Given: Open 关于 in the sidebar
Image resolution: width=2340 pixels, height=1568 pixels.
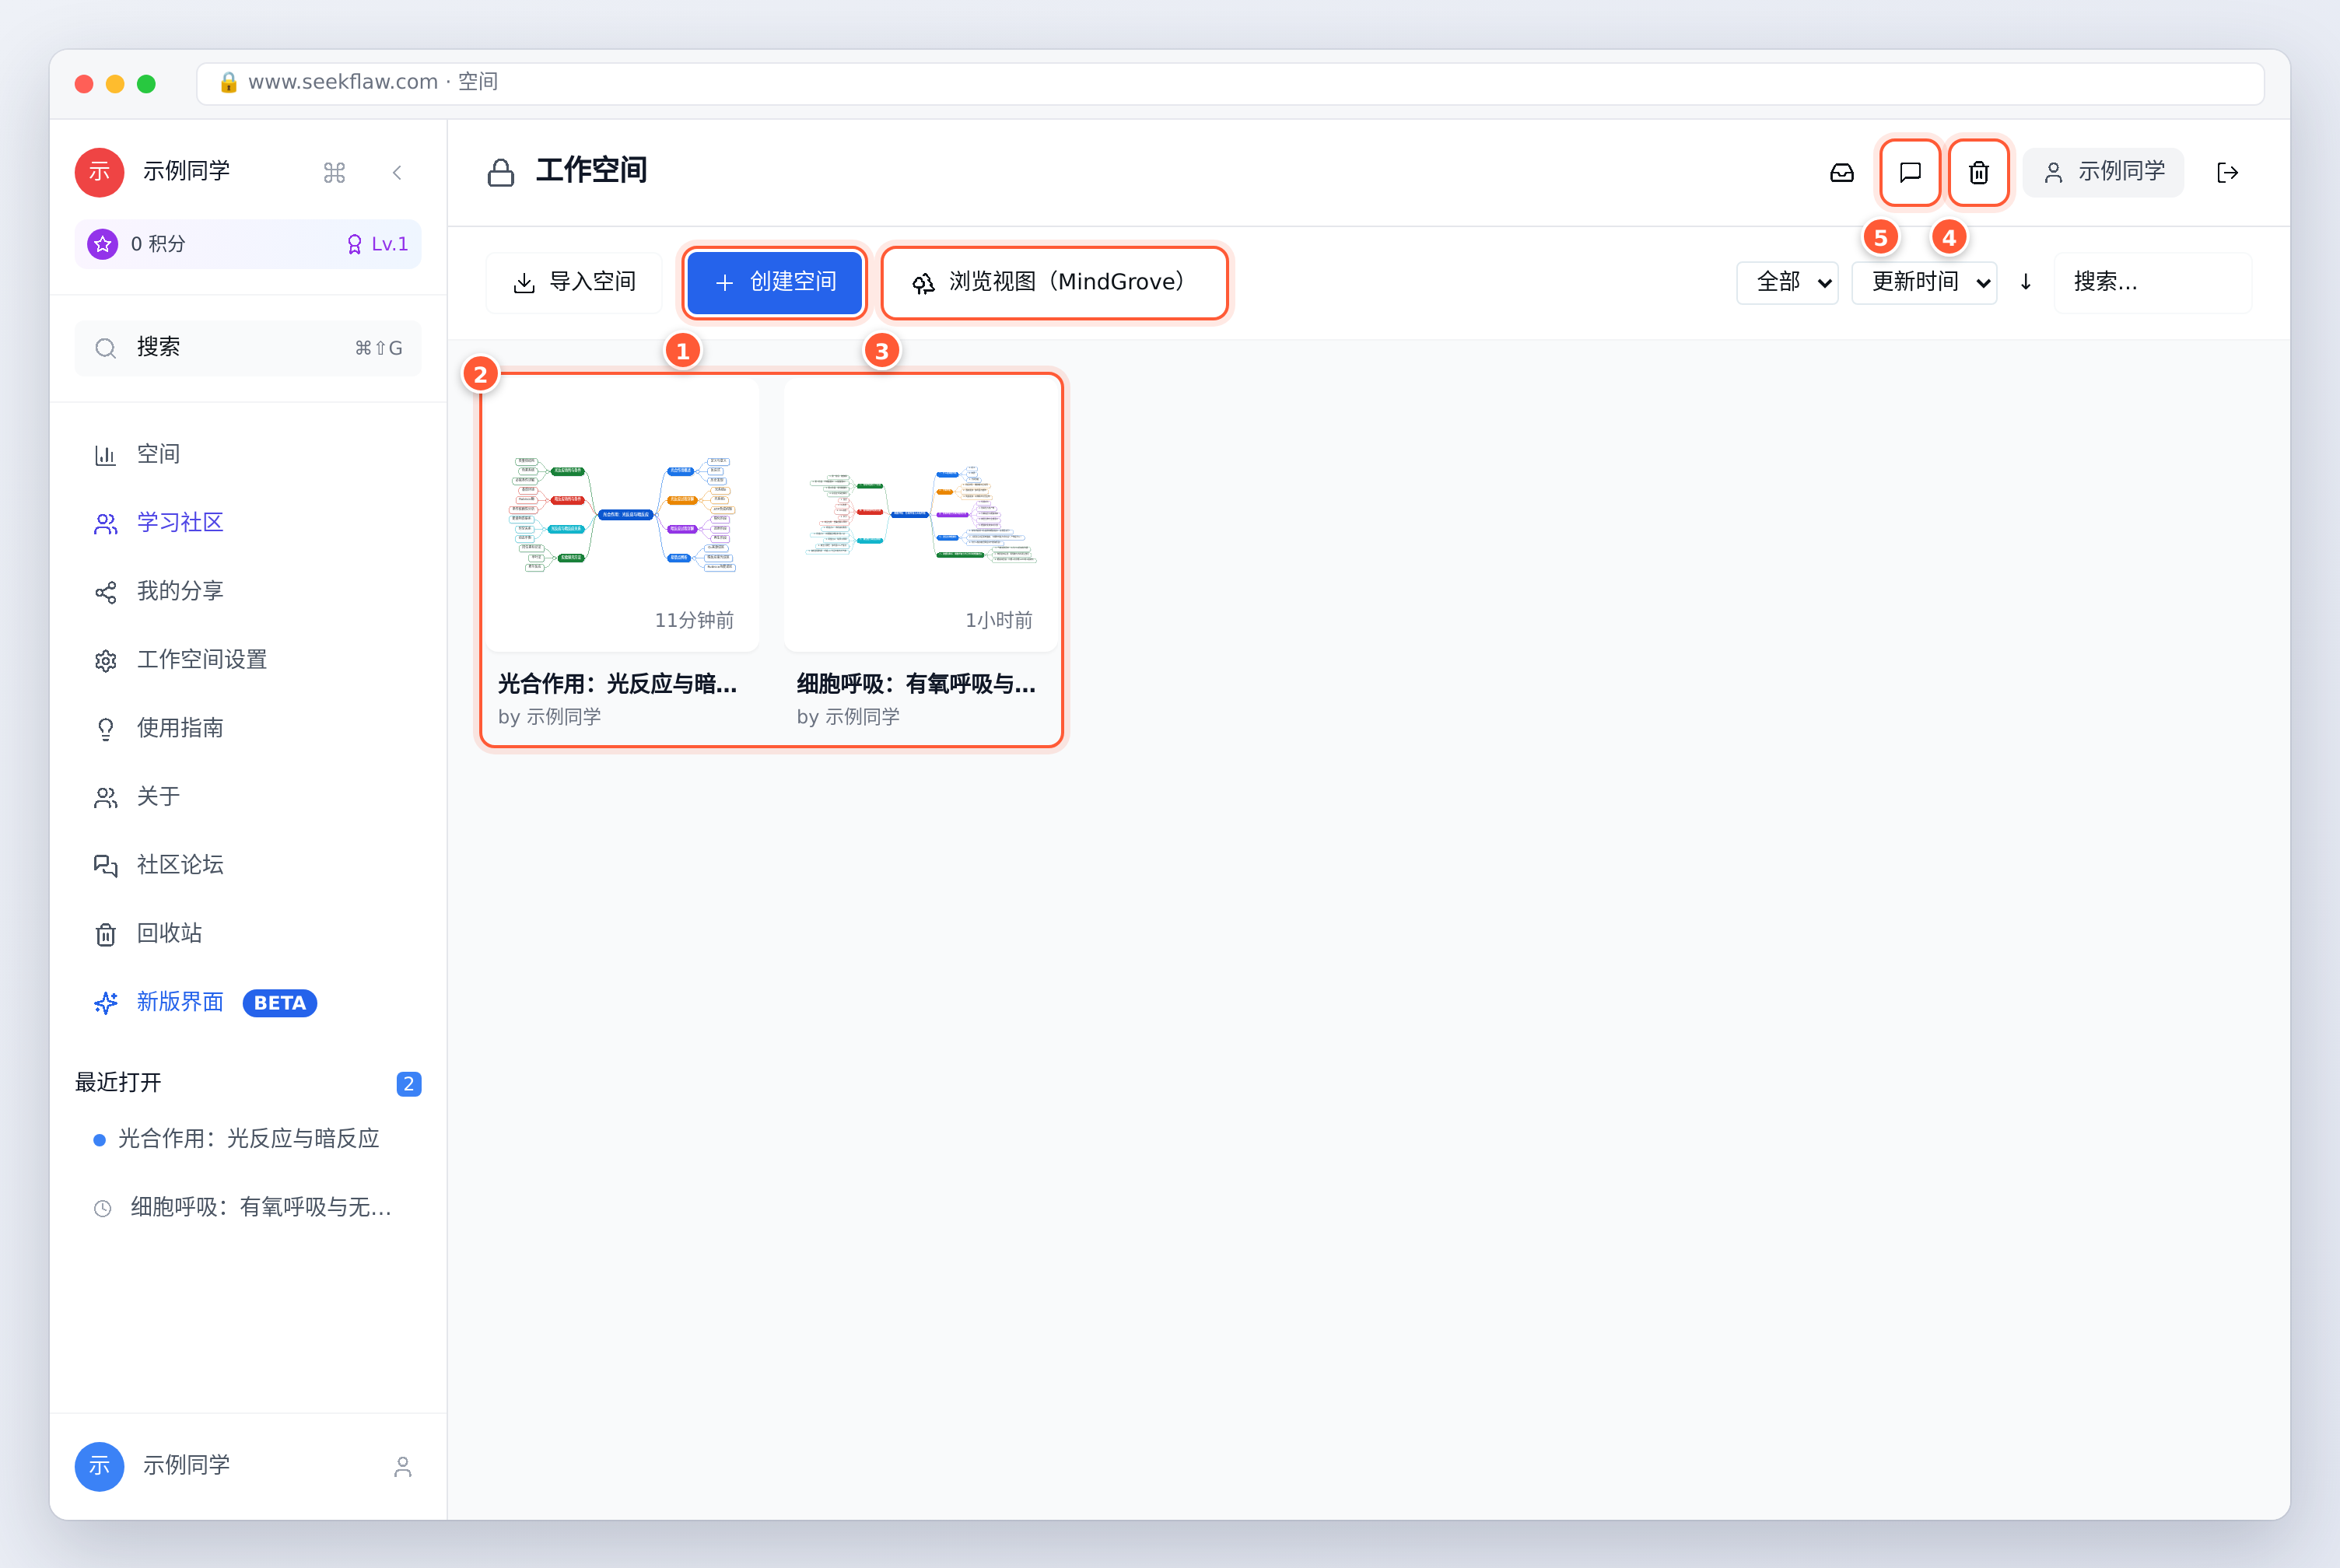Looking at the screenshot, I should tap(248, 797).
